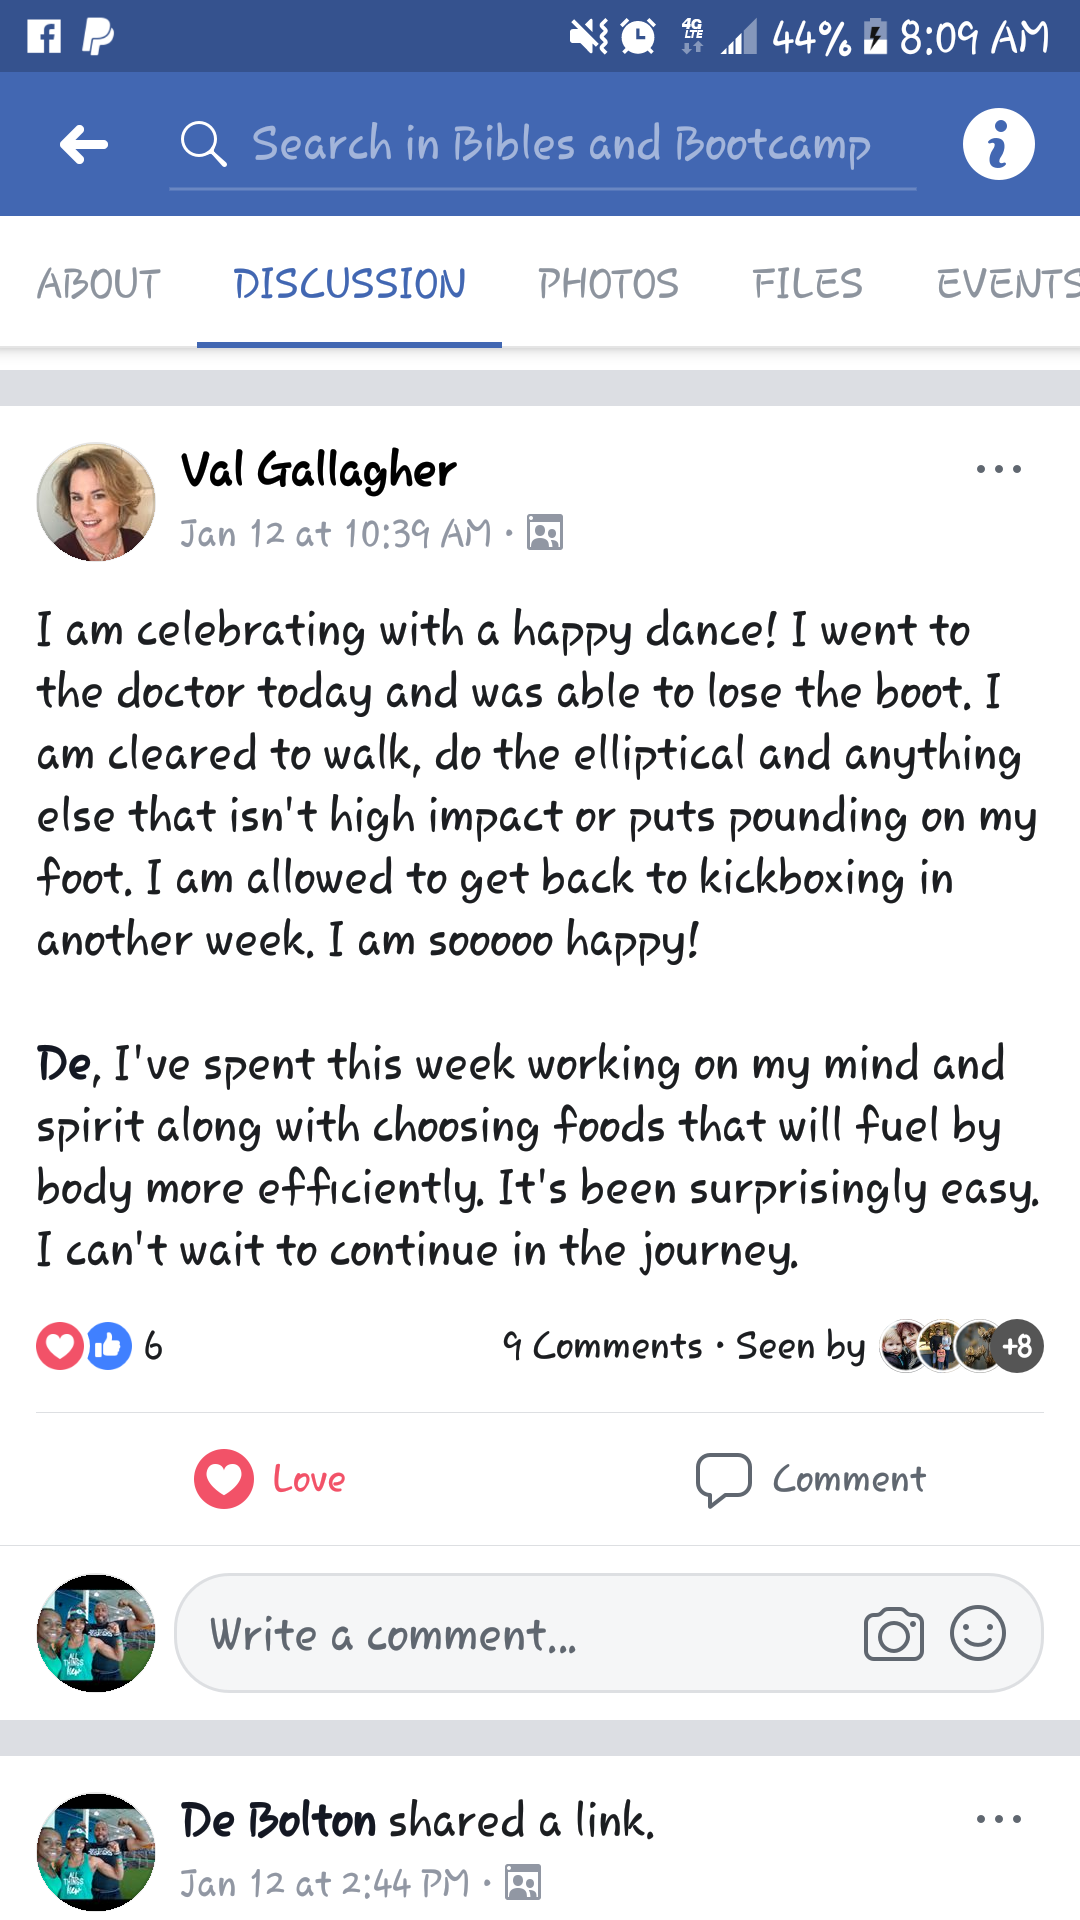Tap the search magnifier icon
Image resolution: width=1080 pixels, height=1920 pixels.
click(x=204, y=145)
